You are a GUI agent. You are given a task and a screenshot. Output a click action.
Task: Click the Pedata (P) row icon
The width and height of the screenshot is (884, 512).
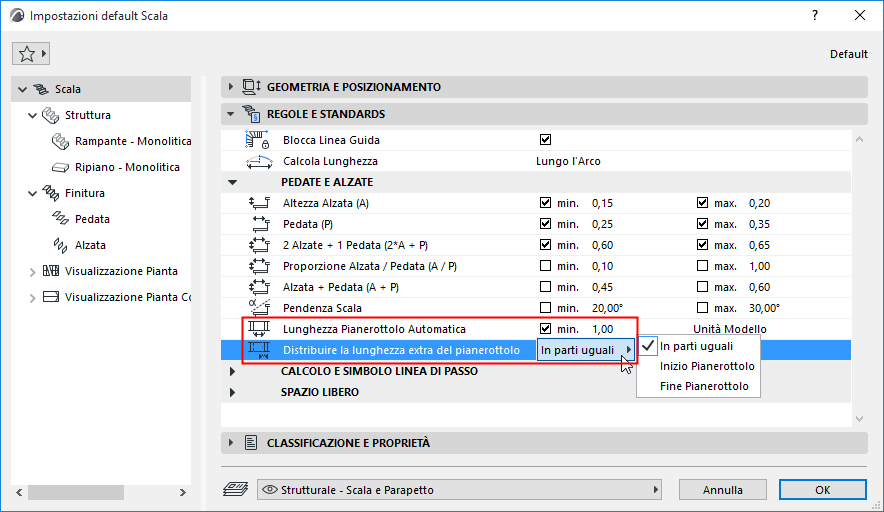[x=260, y=224]
